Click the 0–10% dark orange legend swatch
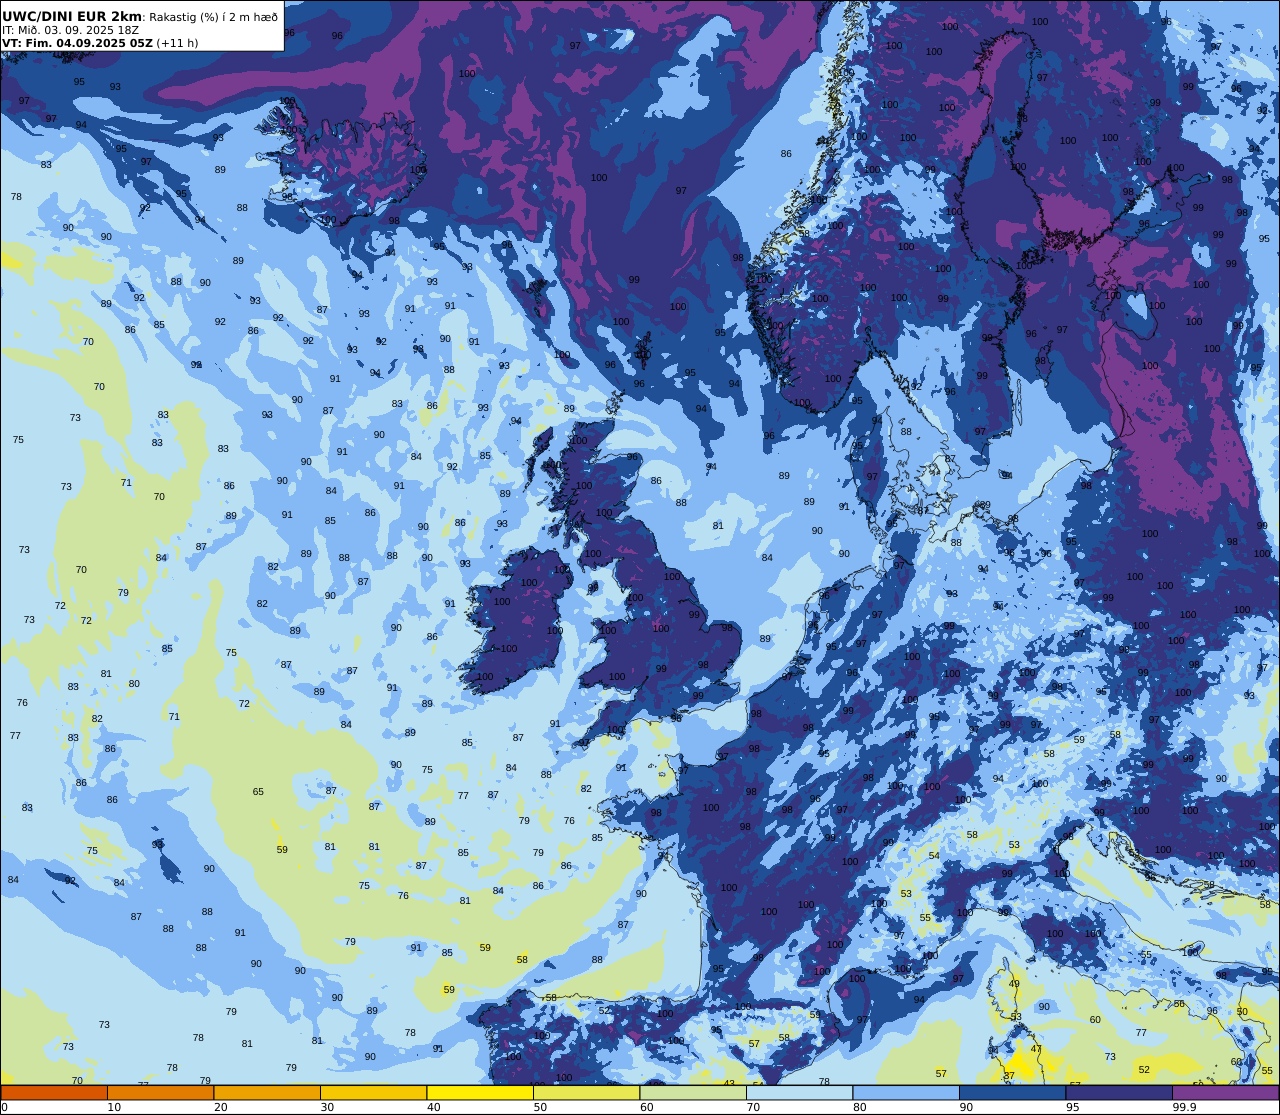This screenshot has height=1115, width=1280. point(54,1092)
